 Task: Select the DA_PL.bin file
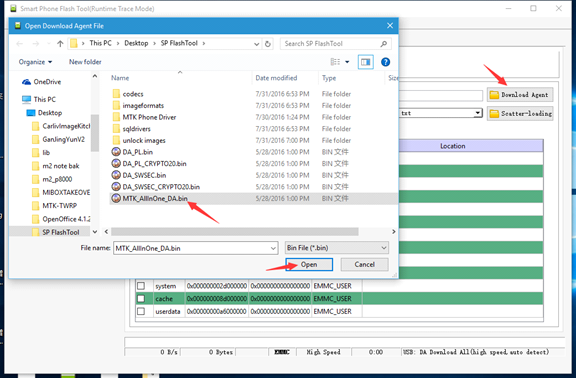pos(137,152)
